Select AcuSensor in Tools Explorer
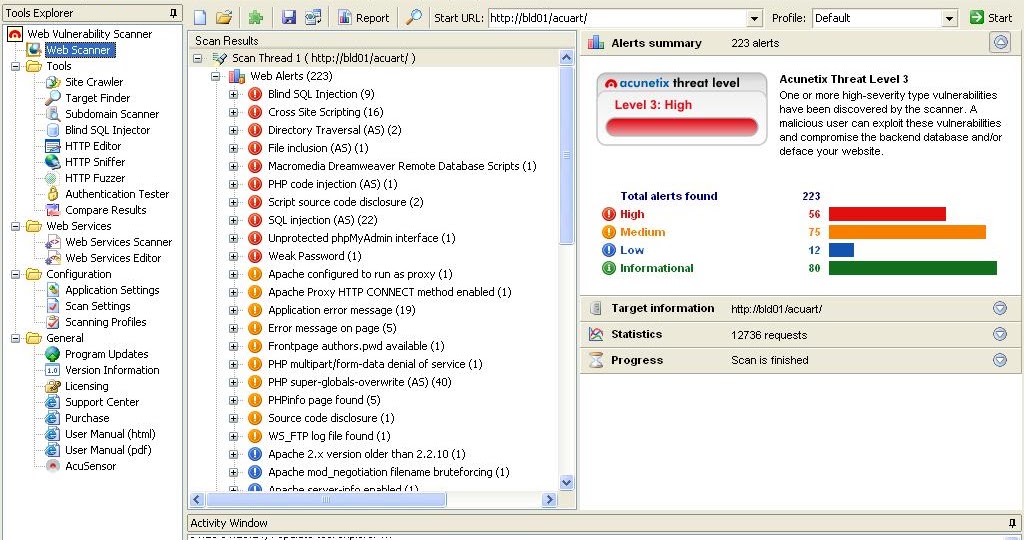Image resolution: width=1028 pixels, height=540 pixels. [x=90, y=466]
